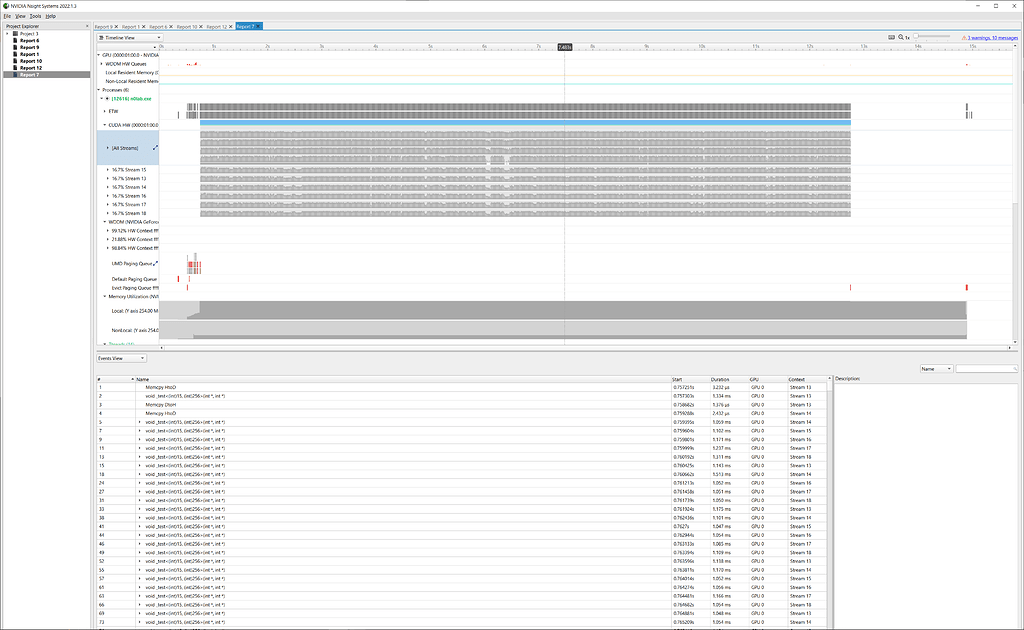Open the Tools menu
The width and height of the screenshot is (1024, 630).
(35, 15)
